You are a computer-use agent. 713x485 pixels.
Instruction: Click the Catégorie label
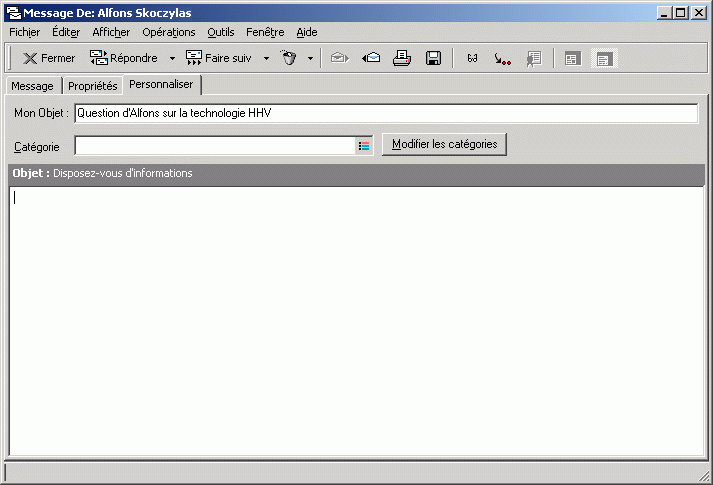click(x=37, y=147)
